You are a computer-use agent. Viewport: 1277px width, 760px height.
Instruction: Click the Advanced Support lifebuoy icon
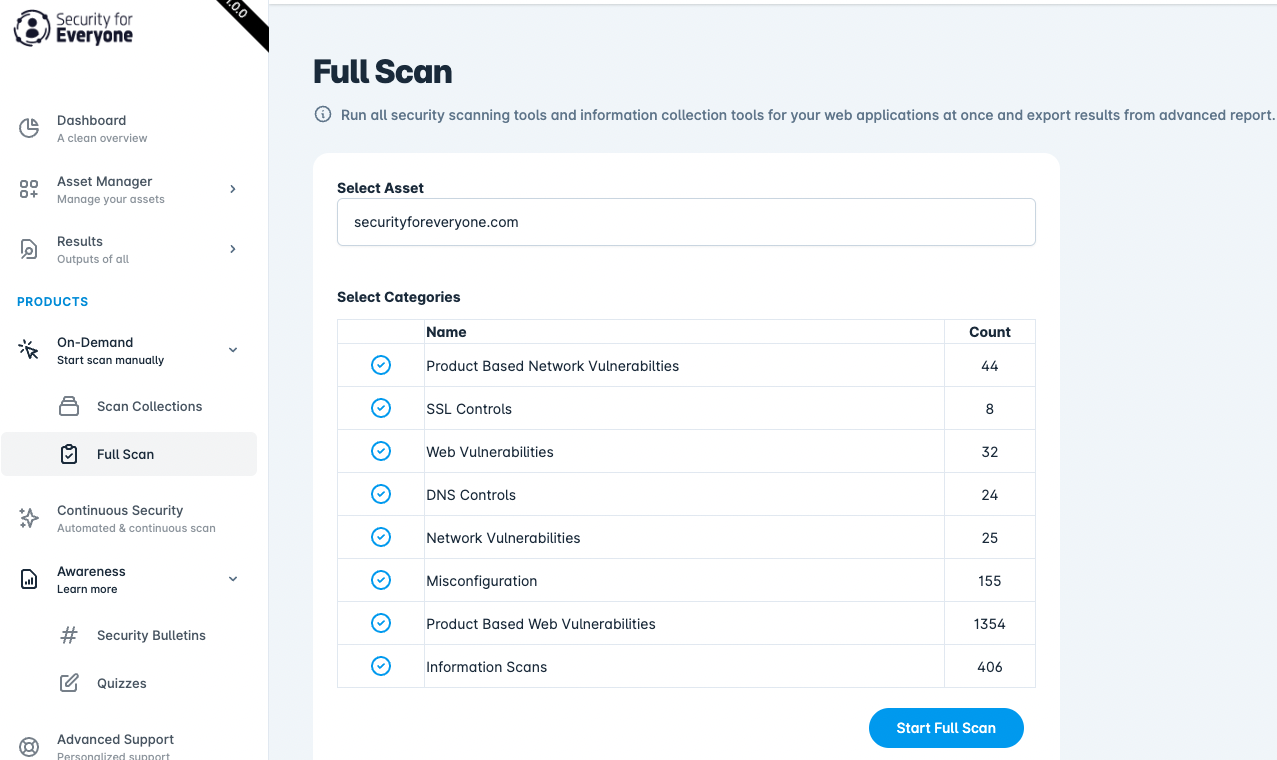pos(29,747)
